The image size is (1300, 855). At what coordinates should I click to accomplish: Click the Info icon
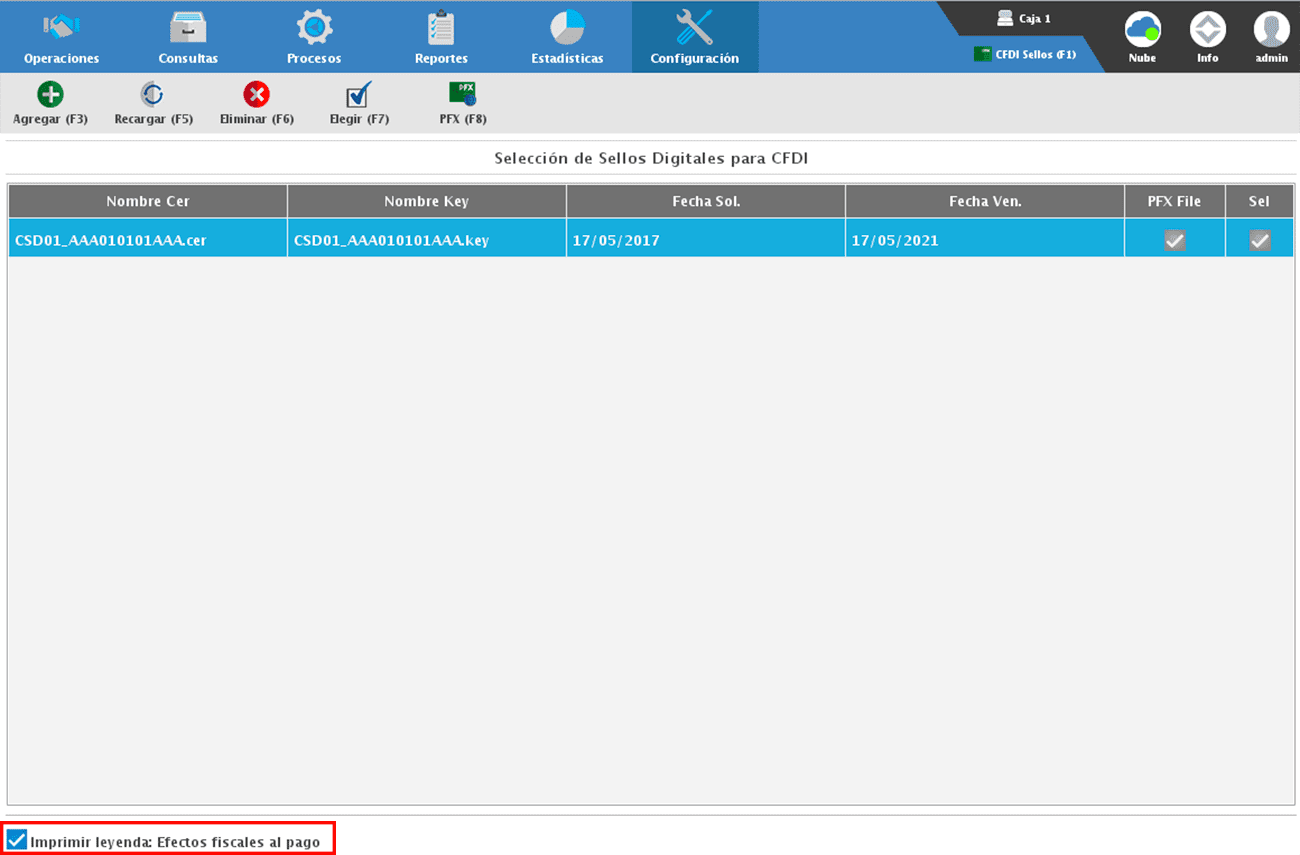[1207, 30]
